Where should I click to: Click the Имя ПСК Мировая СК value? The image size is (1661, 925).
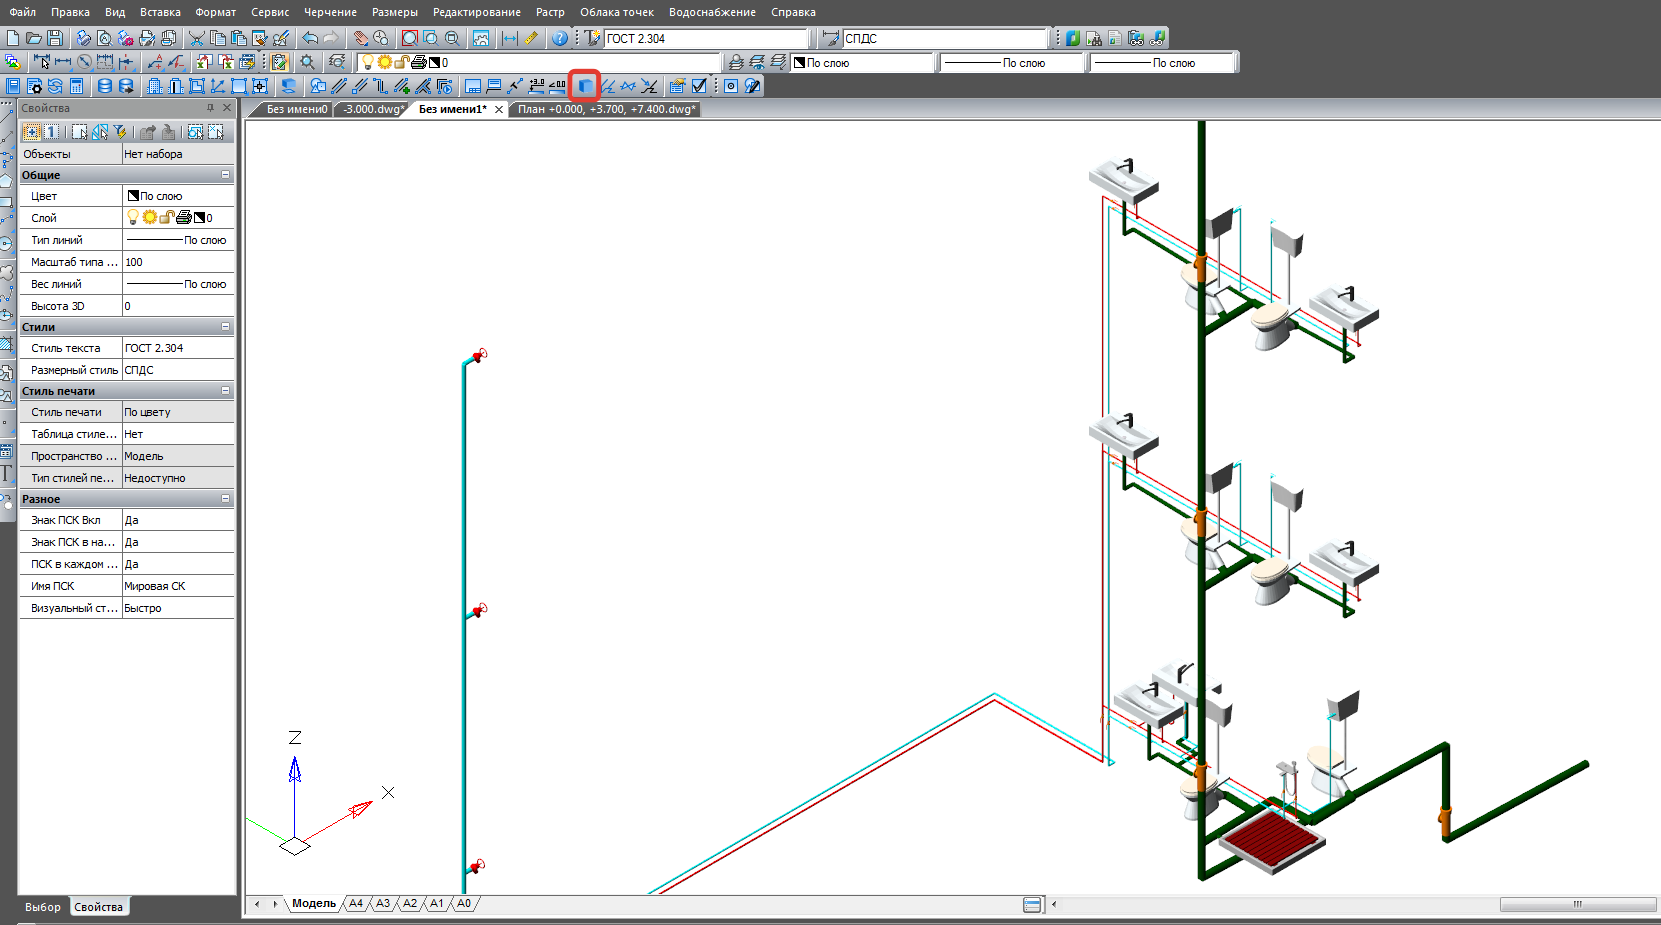pos(177,586)
